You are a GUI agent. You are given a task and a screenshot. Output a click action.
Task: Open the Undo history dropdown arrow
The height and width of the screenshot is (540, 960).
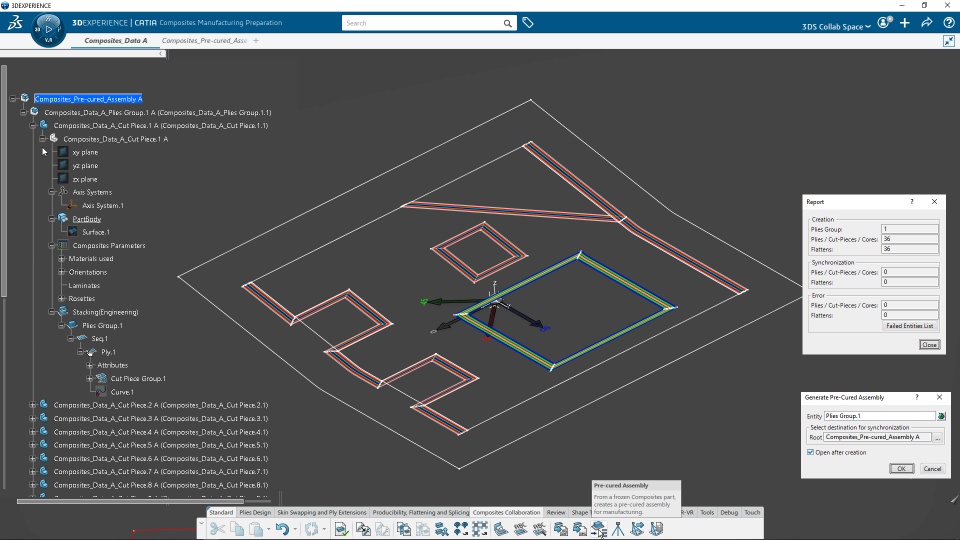pyautogui.click(x=294, y=529)
